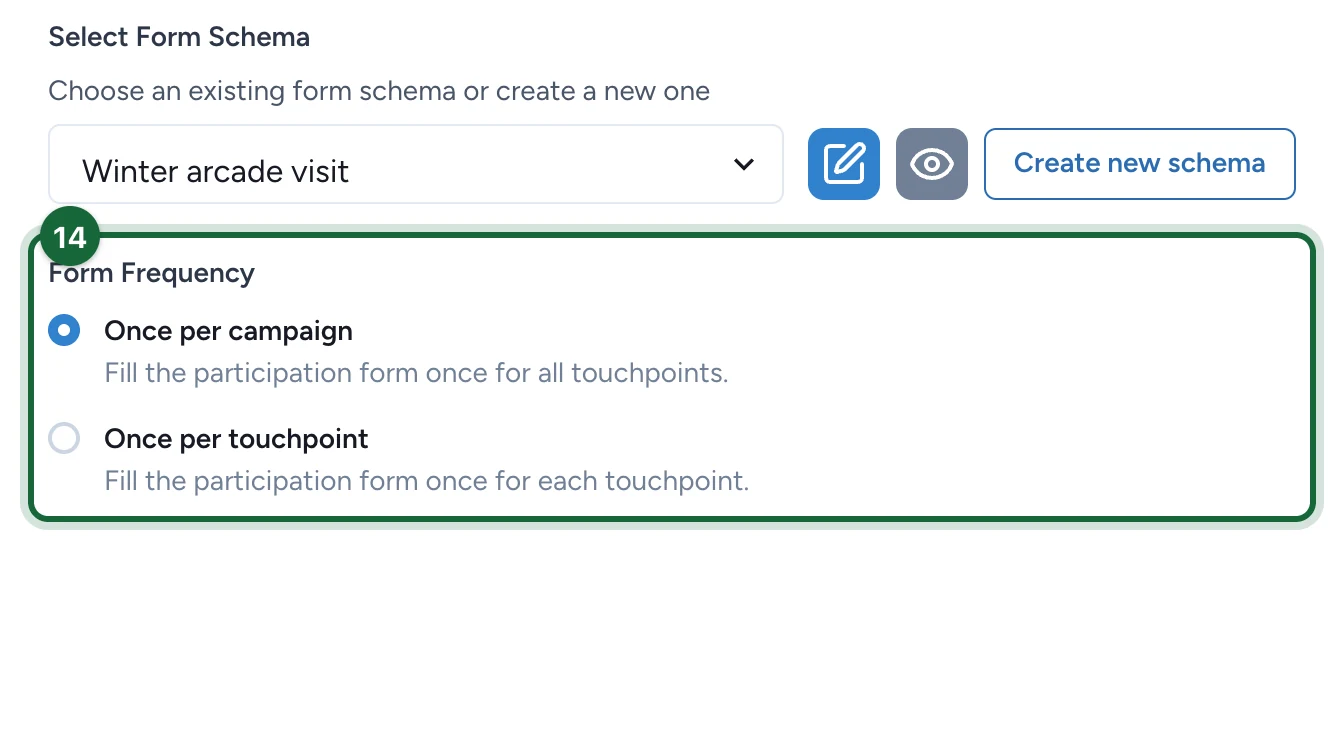The height and width of the screenshot is (756, 1344).
Task: Click the gray square button beside the edit button
Action: 932,164
